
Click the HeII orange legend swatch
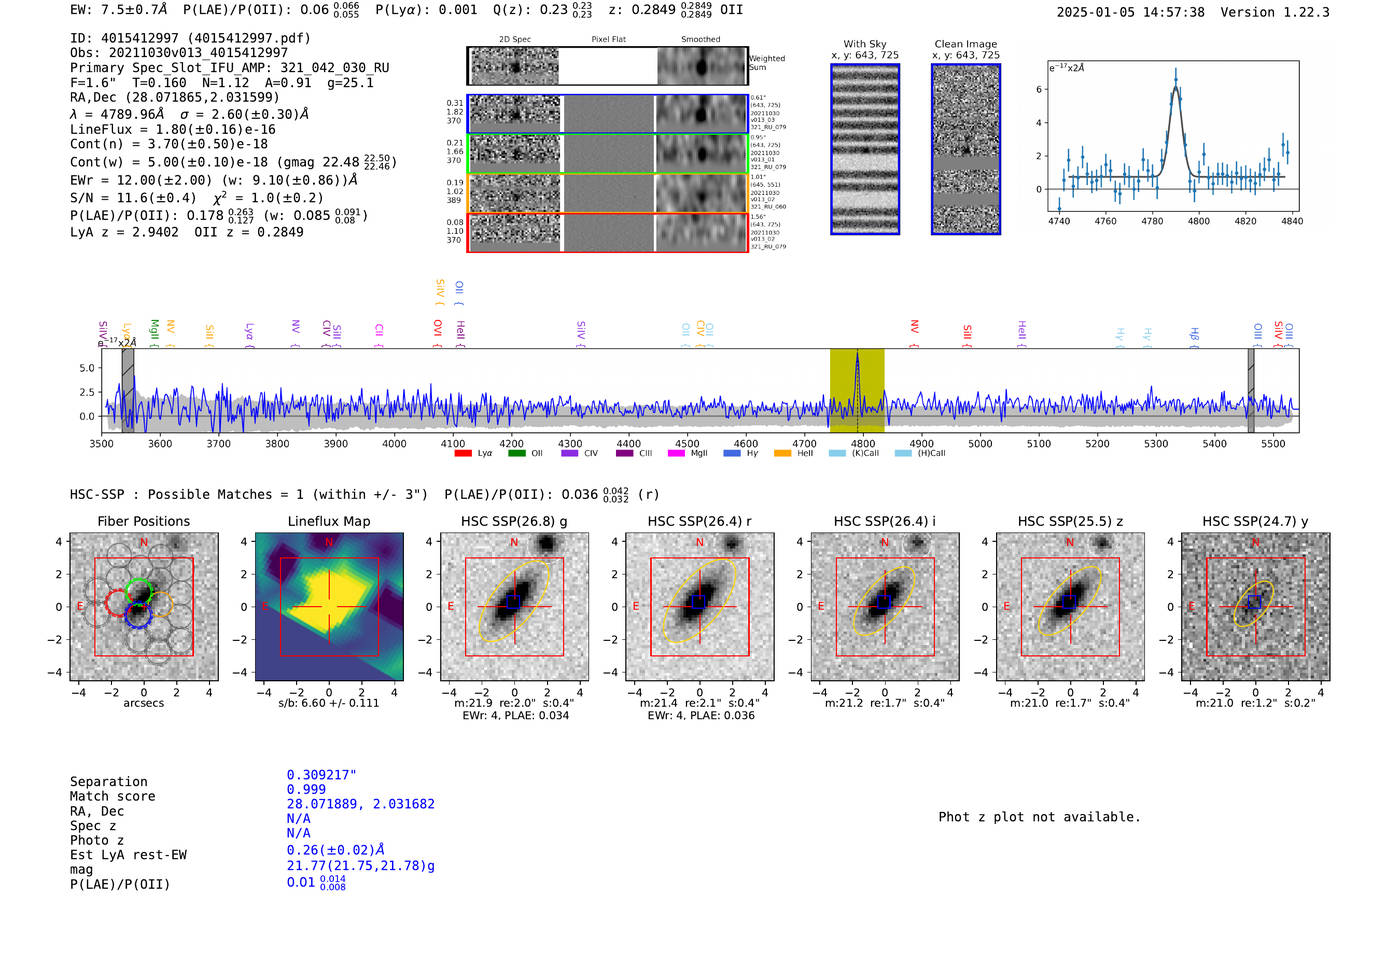[x=782, y=453]
